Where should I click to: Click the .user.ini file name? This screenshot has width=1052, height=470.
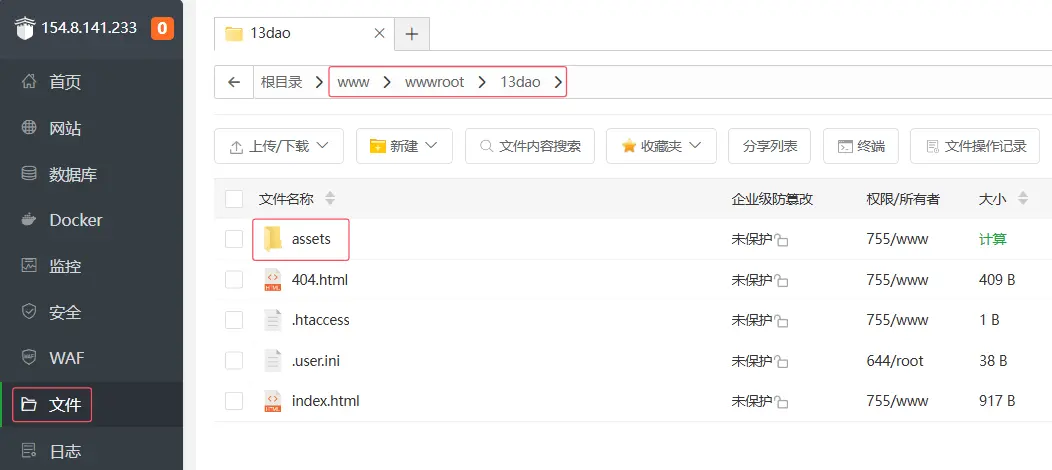pyautogui.click(x=316, y=361)
